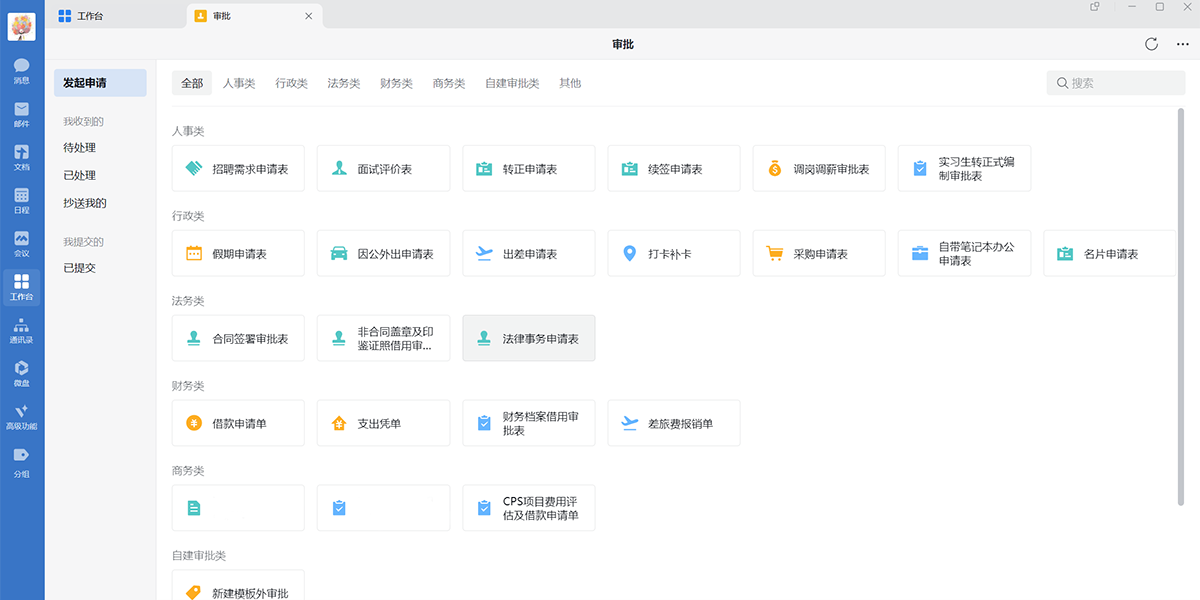The width and height of the screenshot is (1200, 600).
Task: Open 待处理 pending approvals list
Action: 80,148
